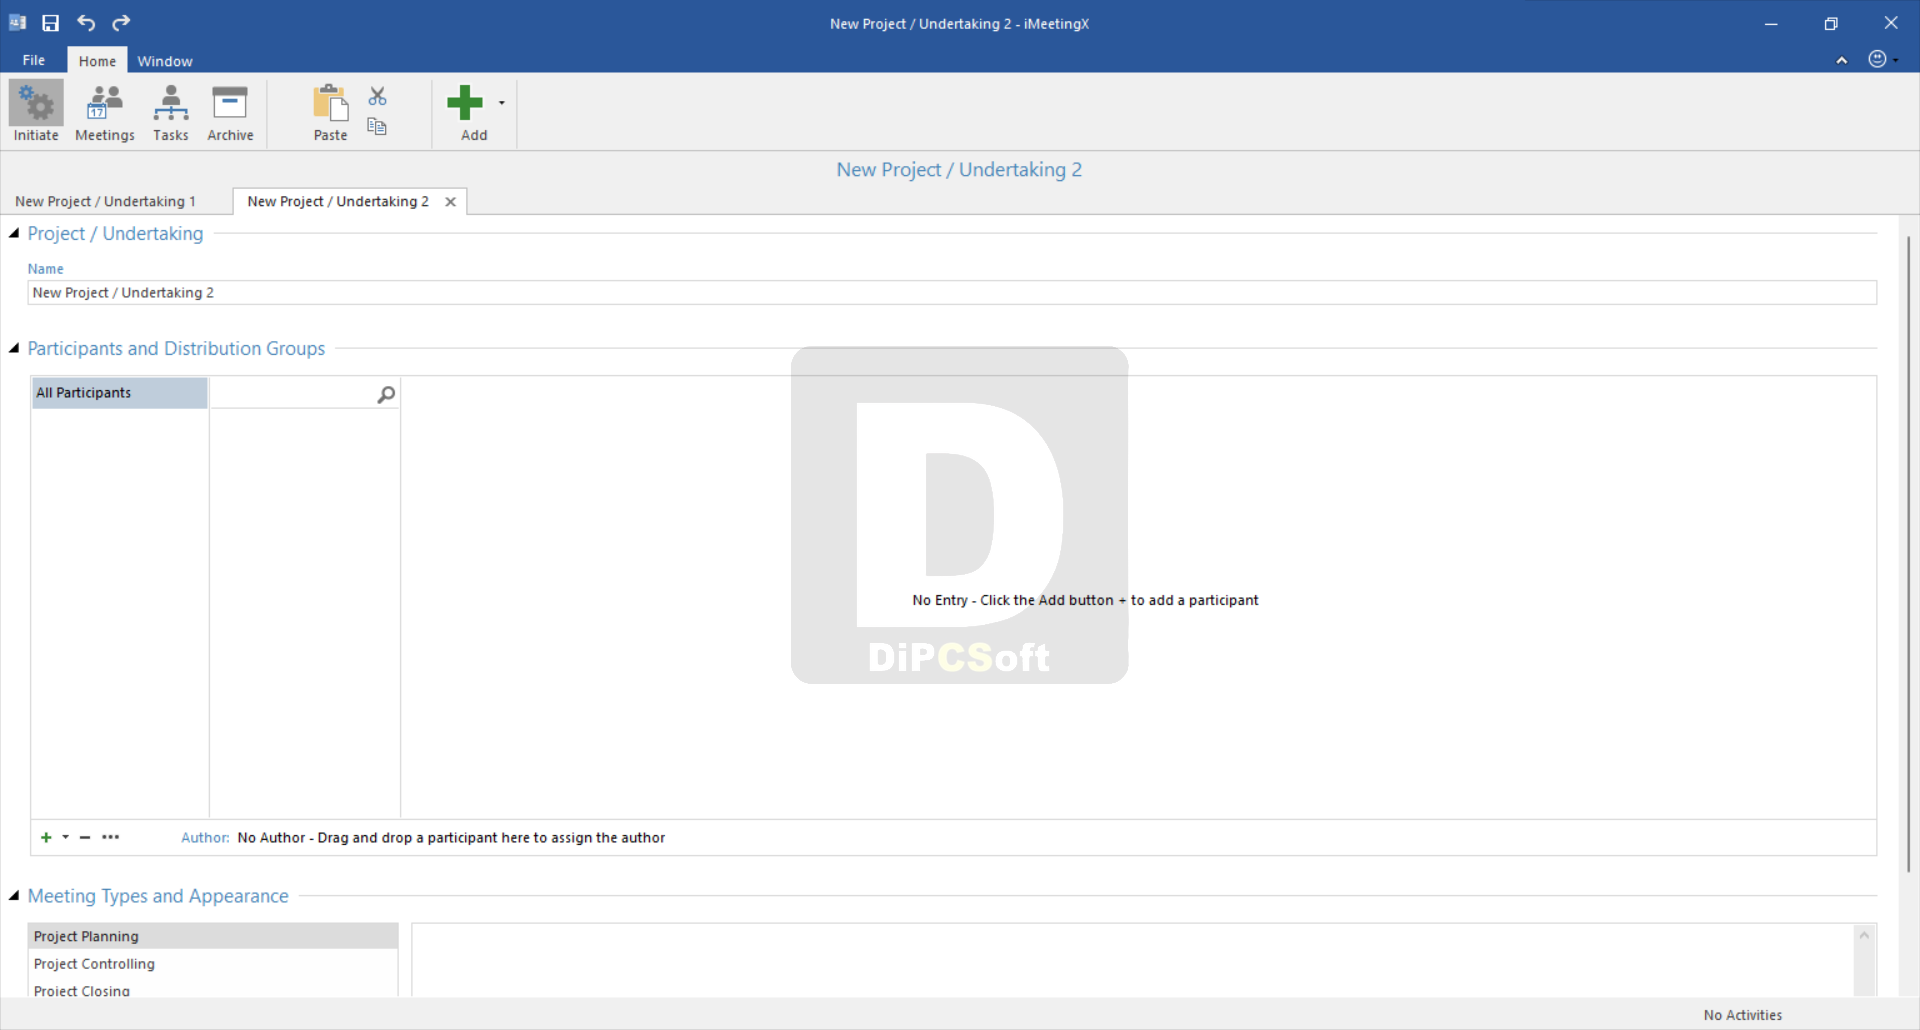The height and width of the screenshot is (1030, 1920).
Task: Select the Project Closing meeting type
Action: 213,990
